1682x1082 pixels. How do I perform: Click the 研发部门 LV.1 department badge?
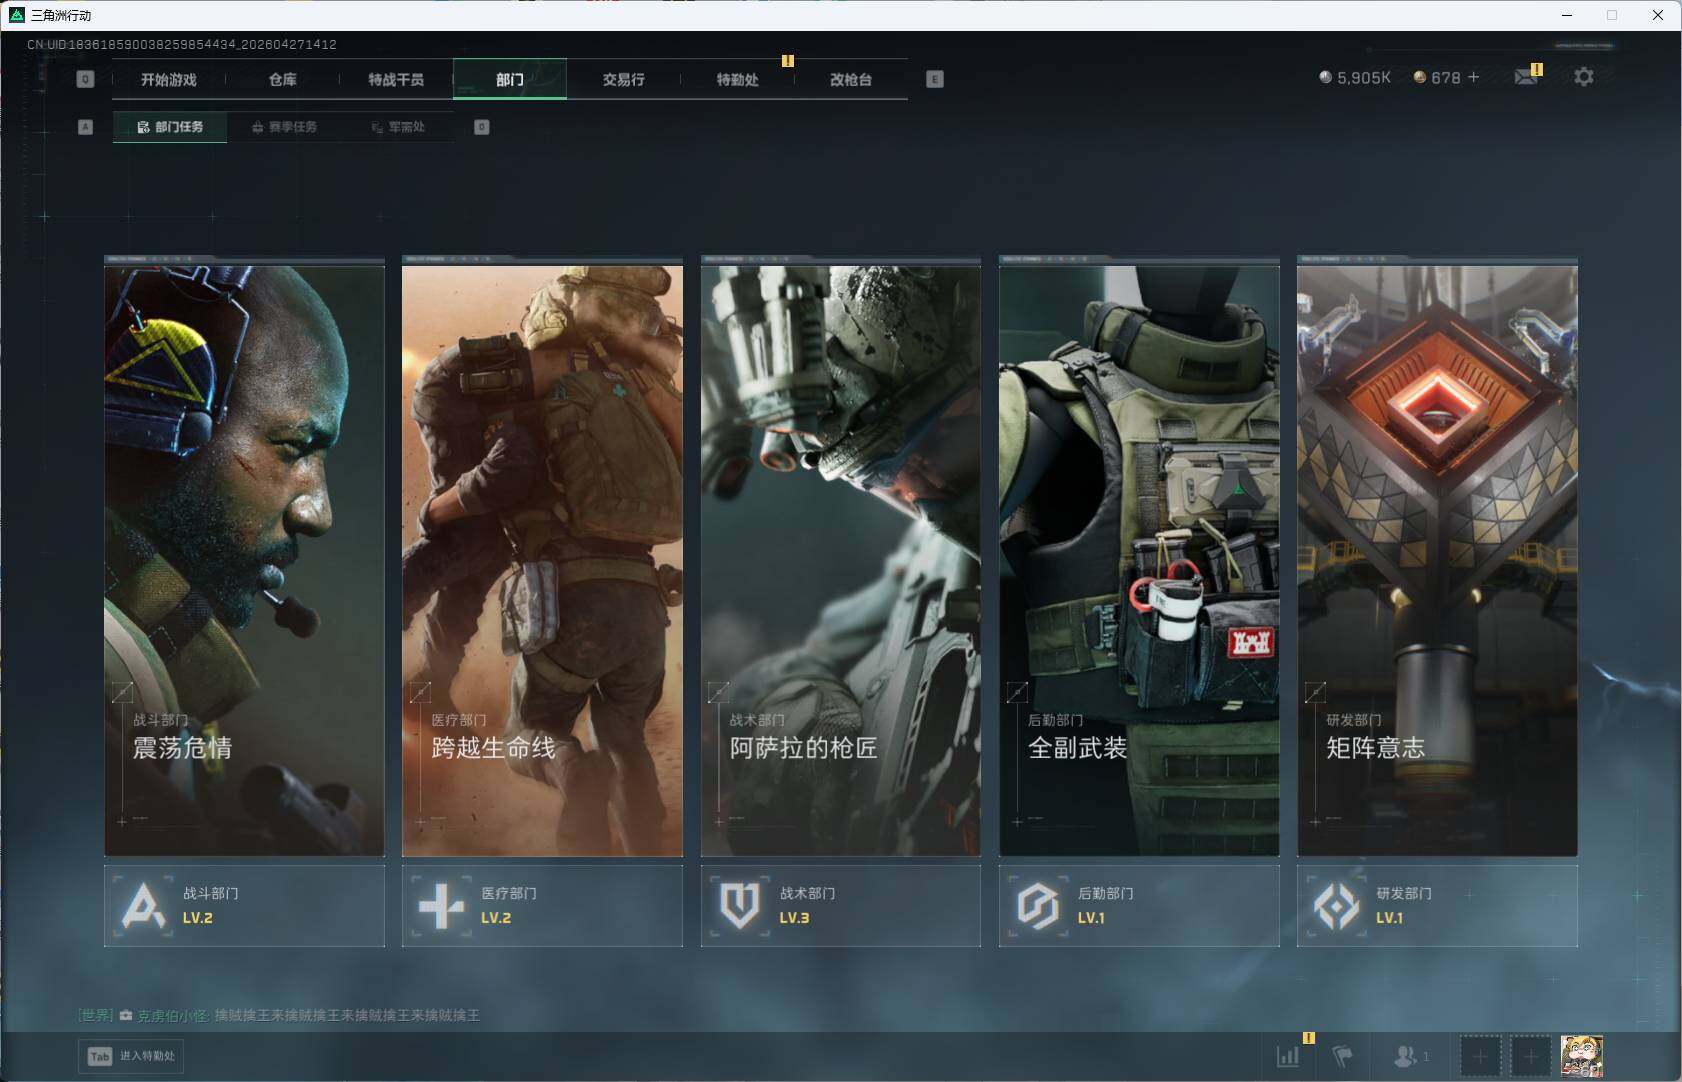(1437, 905)
